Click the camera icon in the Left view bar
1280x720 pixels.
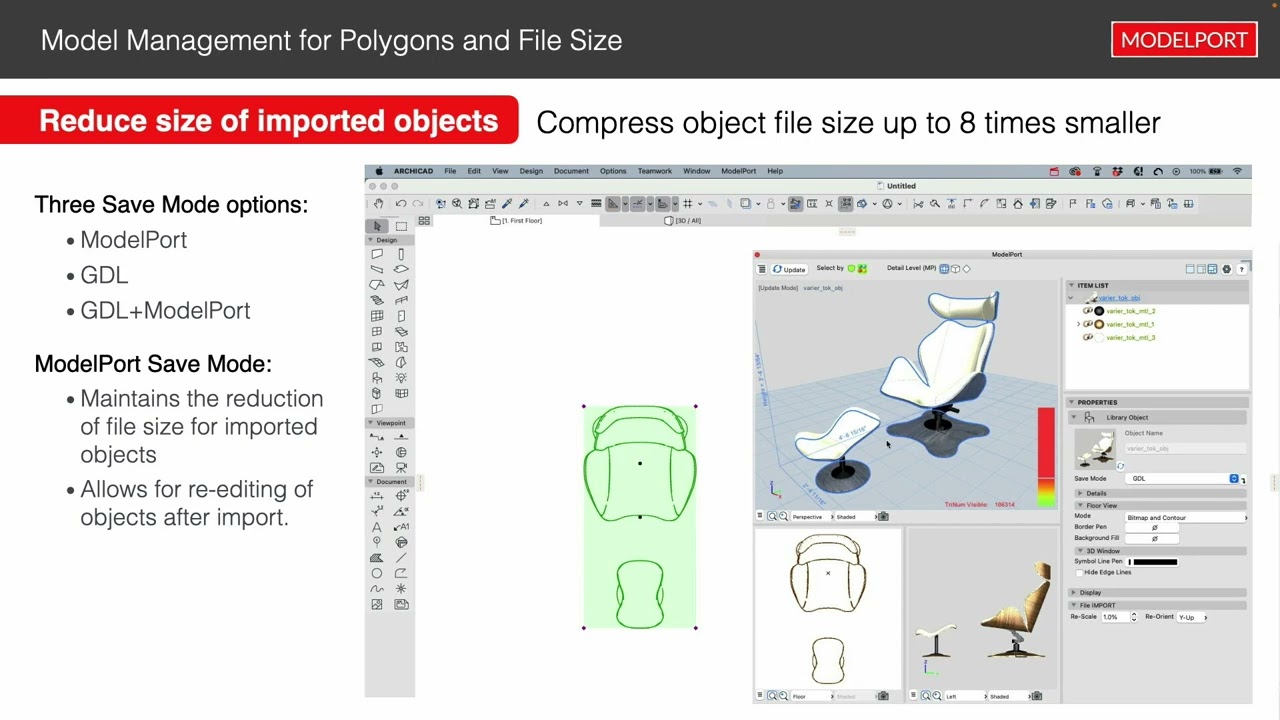[1036, 696]
